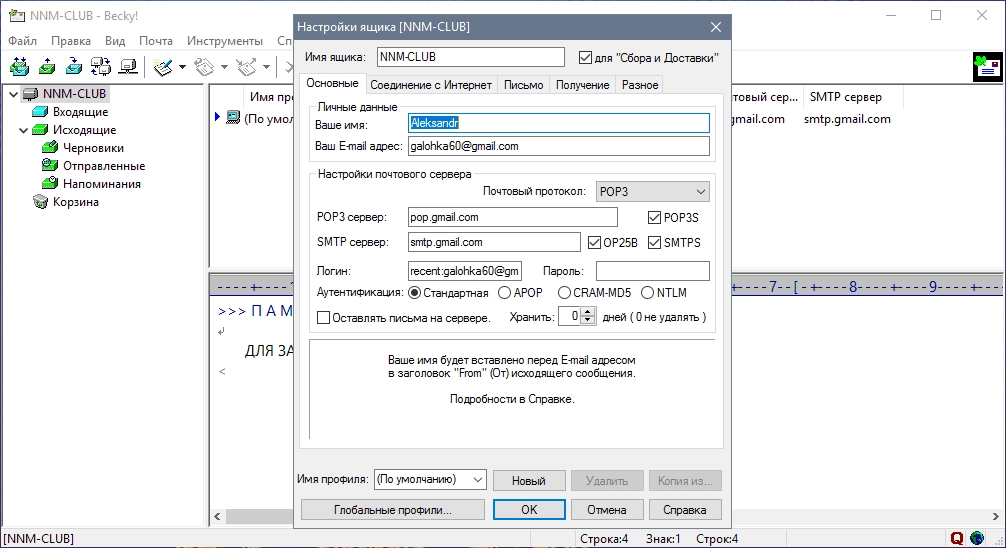Select CRAM-MD5 authentication radio button
Viewport: 1006px width, 548px height.
564,293
